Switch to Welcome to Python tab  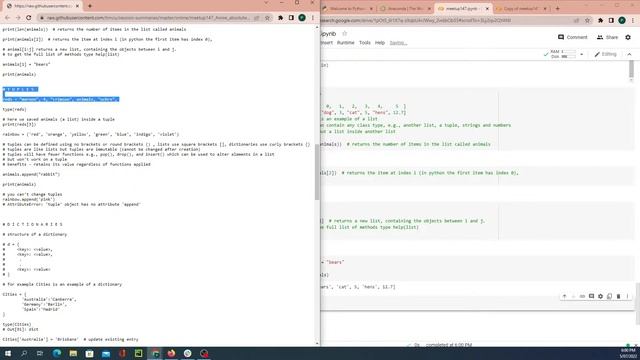[347, 8]
